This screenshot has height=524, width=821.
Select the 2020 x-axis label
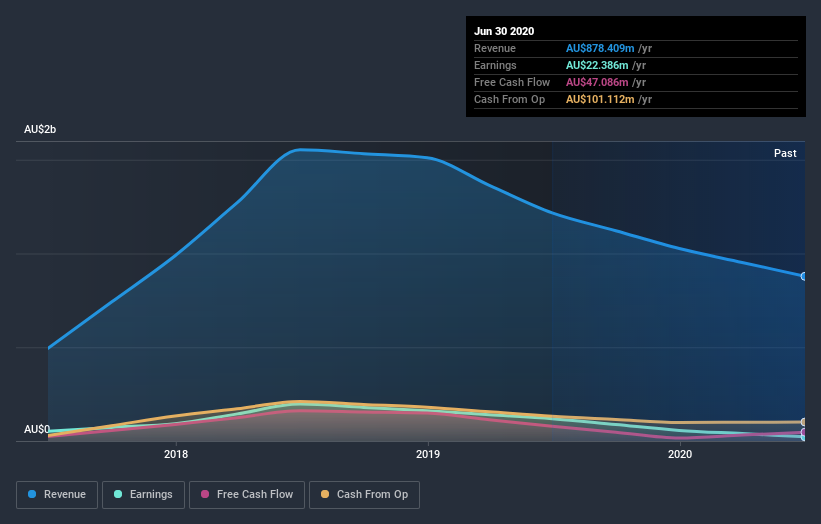680,454
